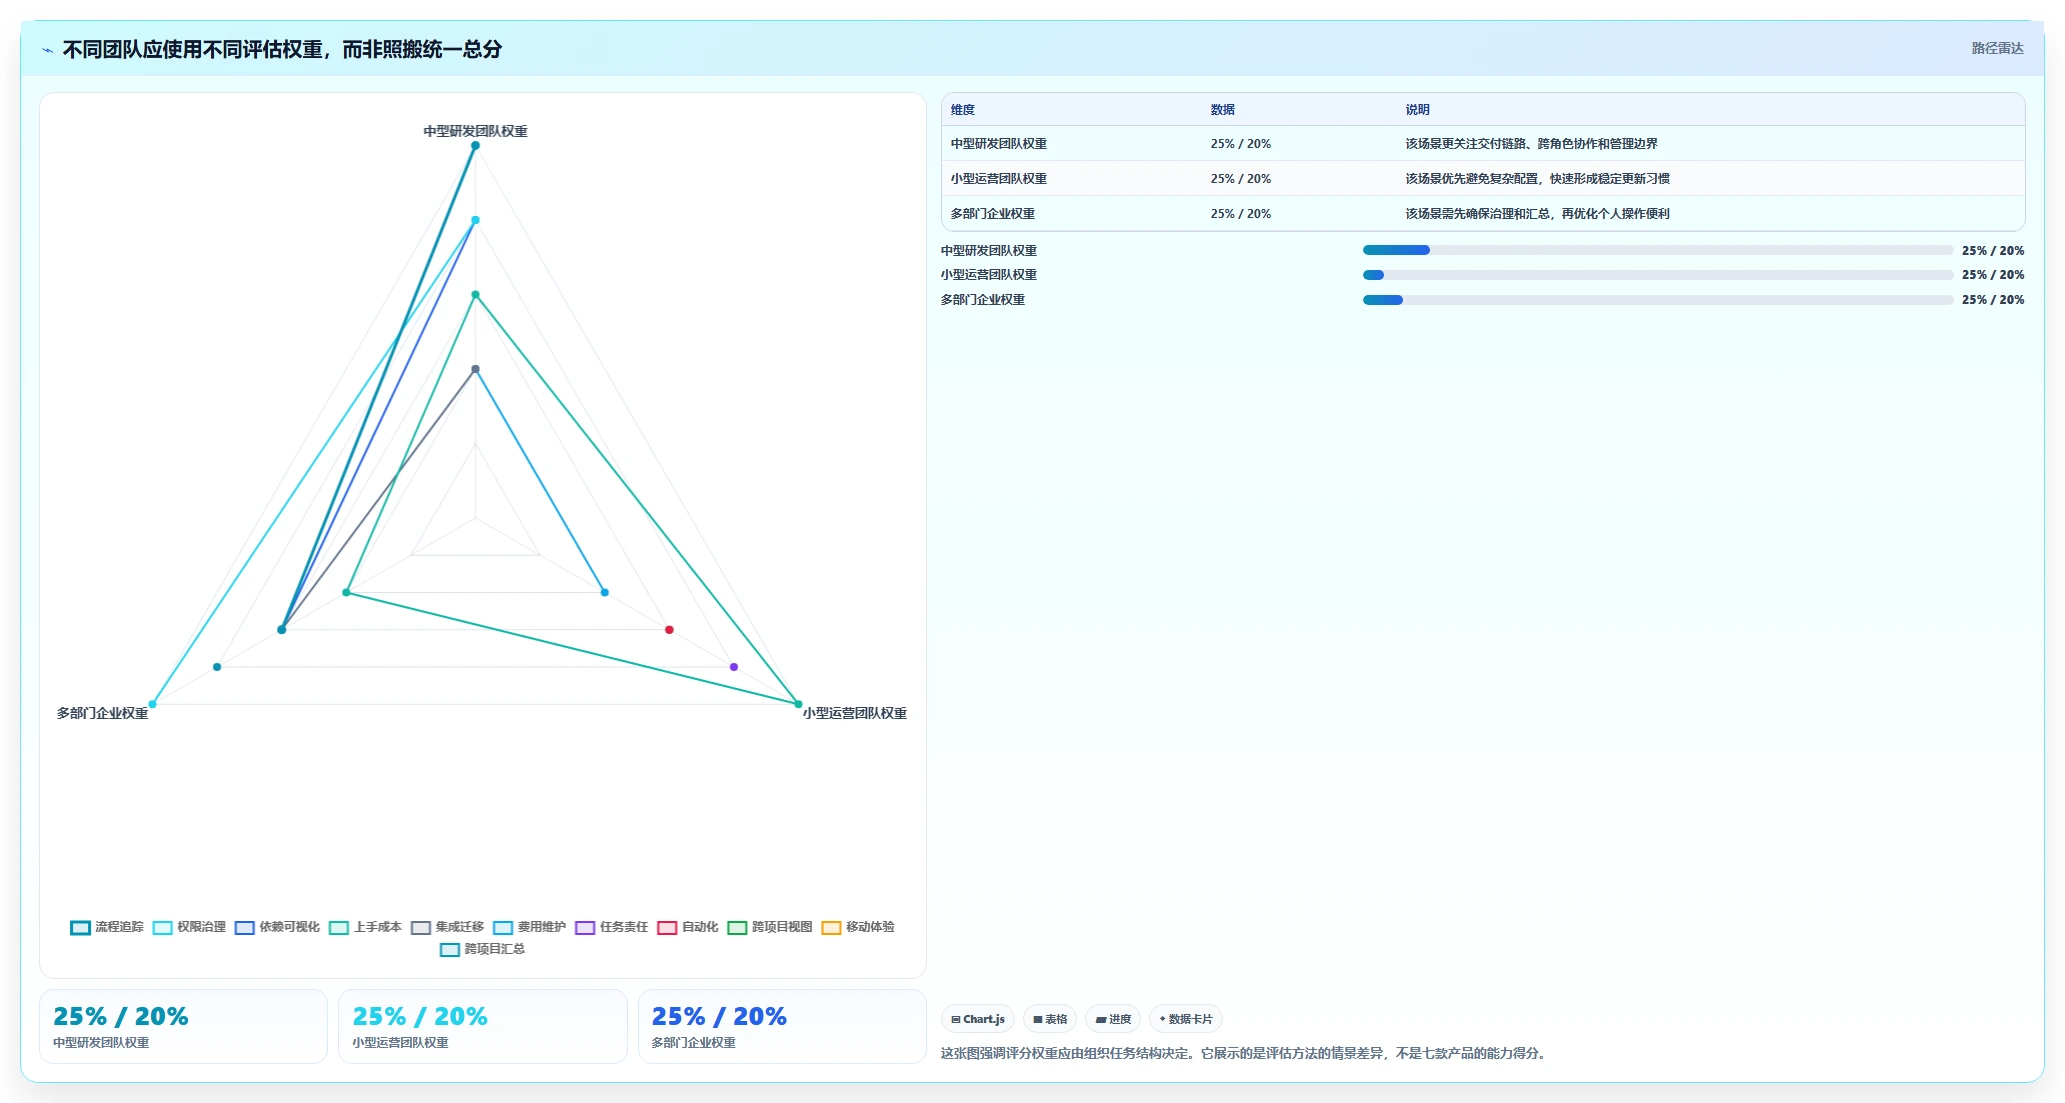
Task: Click the red 自动化 data point on radar
Action: coord(669,630)
